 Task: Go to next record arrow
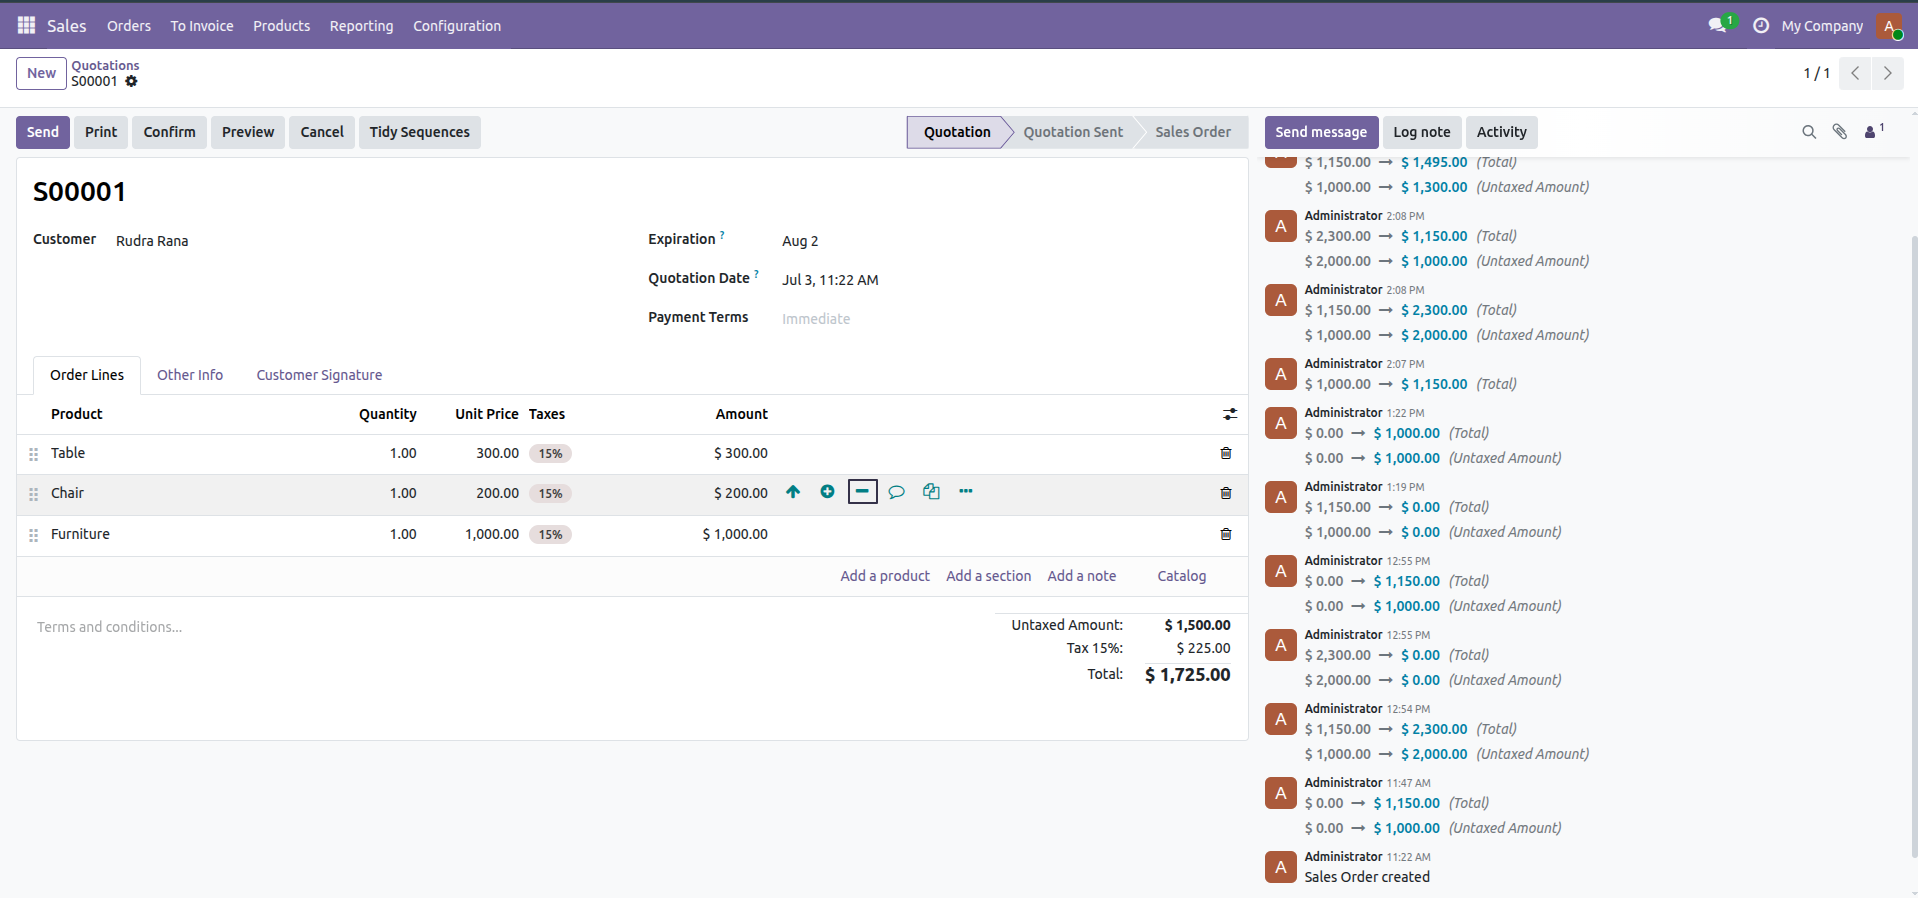(x=1887, y=73)
